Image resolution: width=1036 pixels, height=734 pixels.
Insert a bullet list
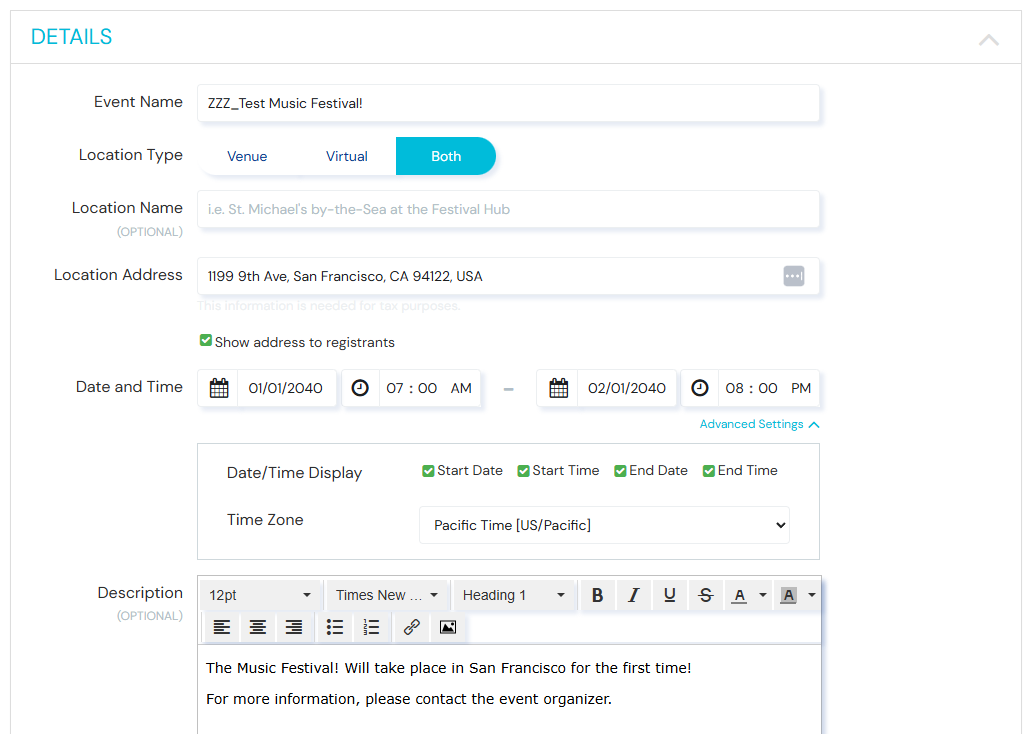pos(335,627)
